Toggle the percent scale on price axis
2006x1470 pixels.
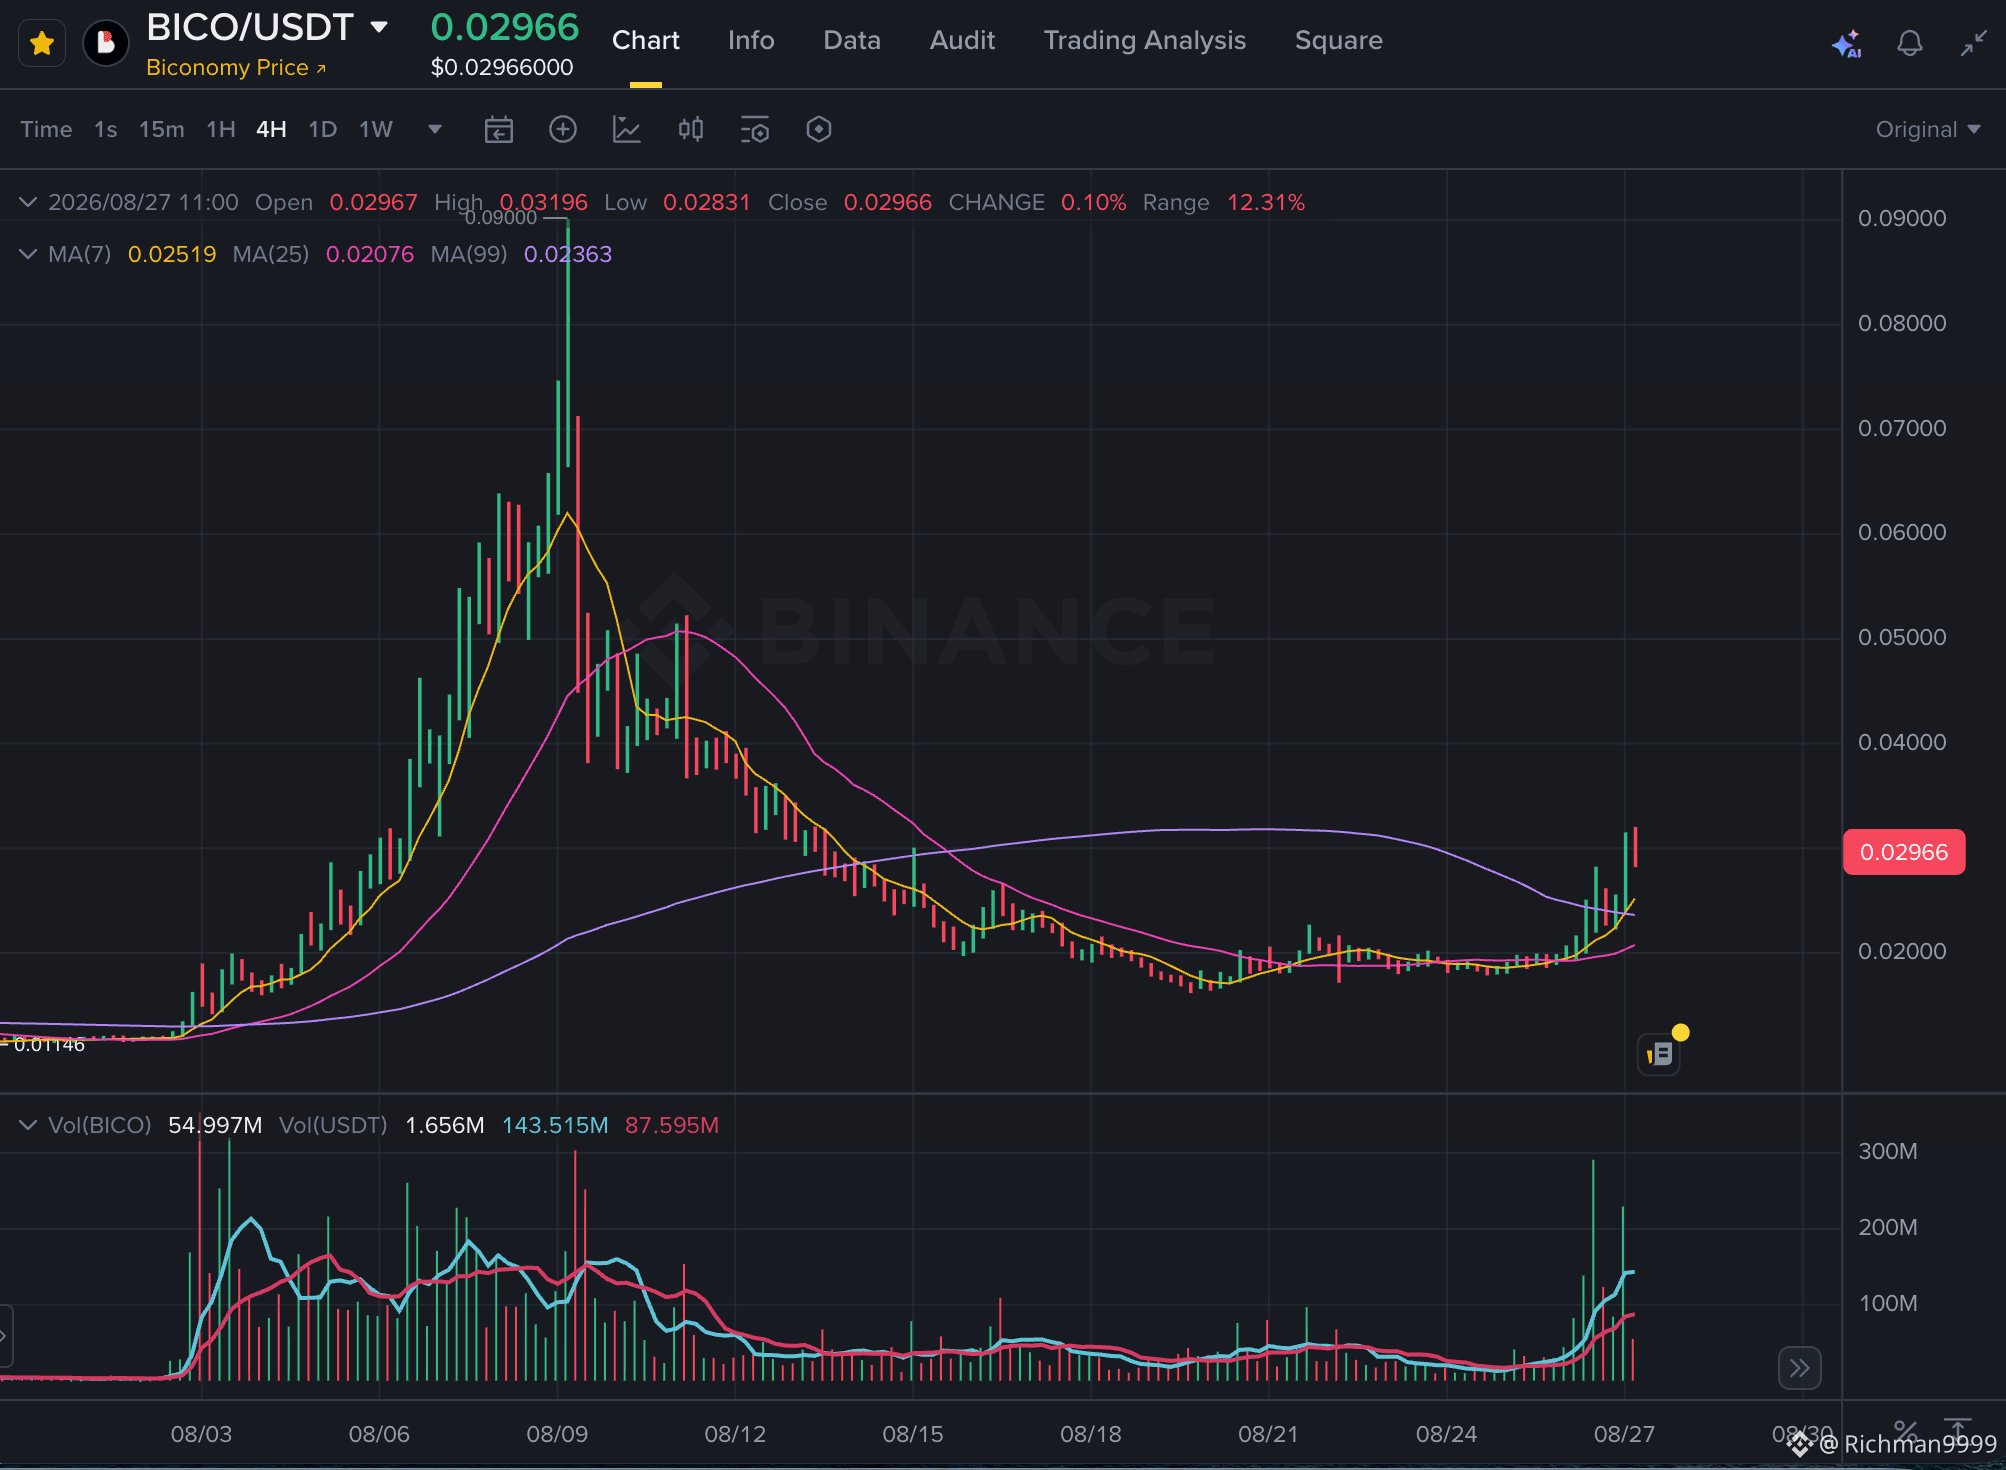point(1906,1430)
